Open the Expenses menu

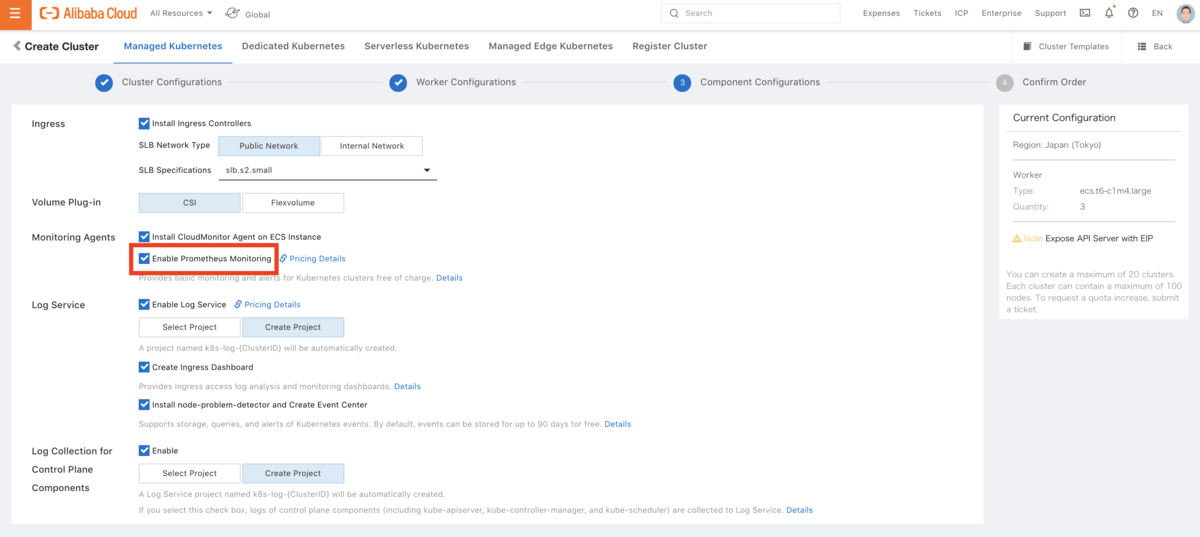coord(881,14)
